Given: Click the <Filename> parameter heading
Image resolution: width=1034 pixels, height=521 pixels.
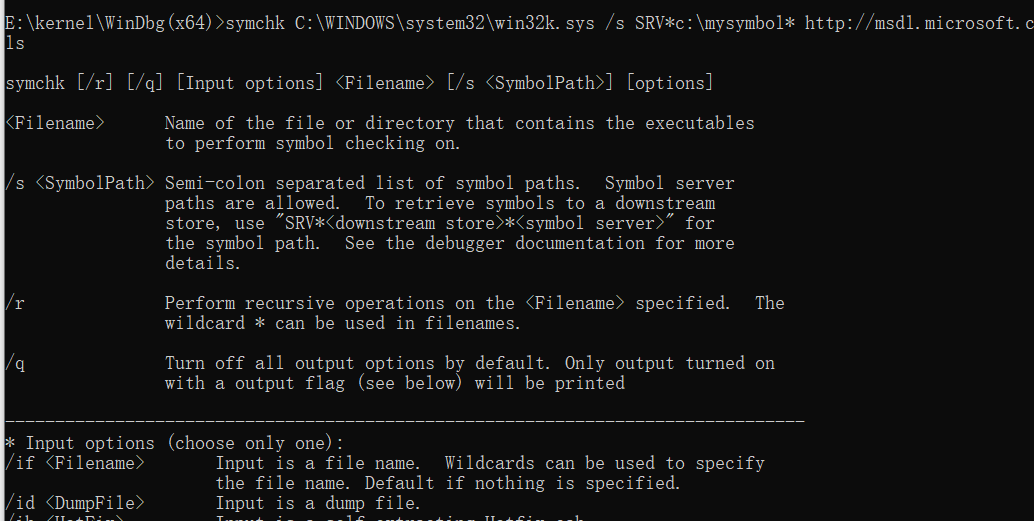Looking at the screenshot, I should (x=55, y=123).
